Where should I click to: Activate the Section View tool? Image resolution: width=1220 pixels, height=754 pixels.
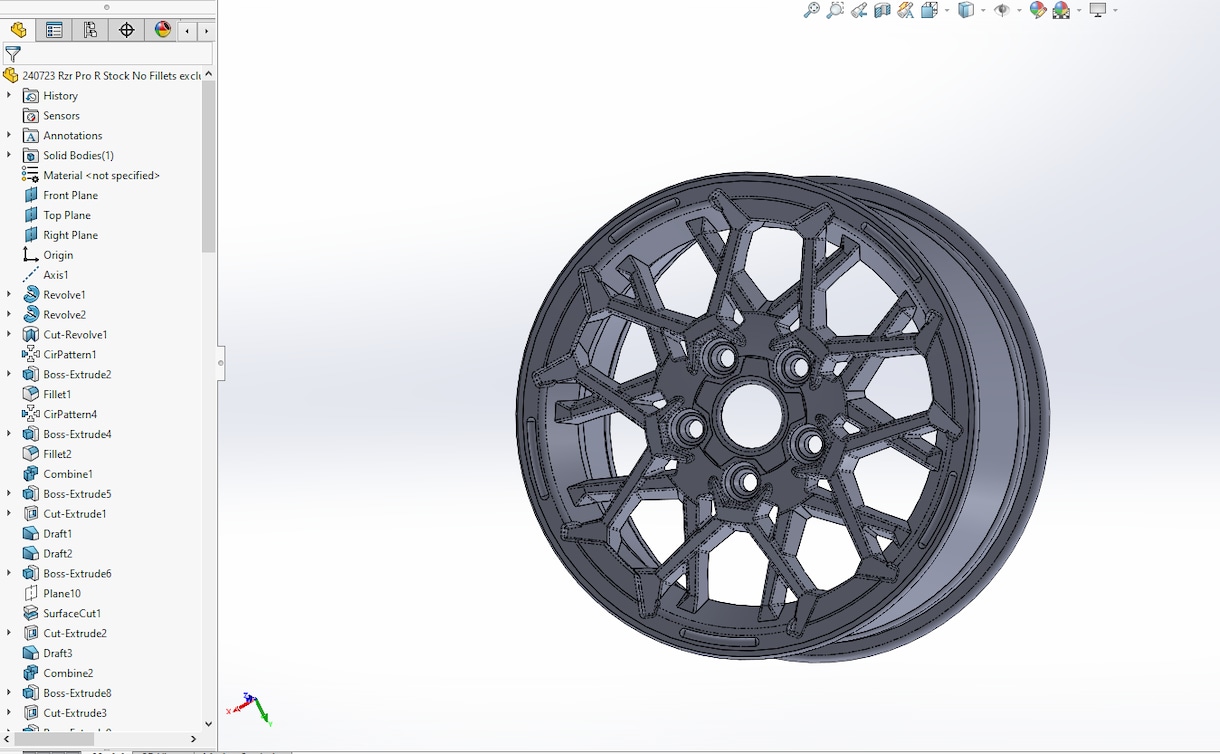(x=882, y=10)
